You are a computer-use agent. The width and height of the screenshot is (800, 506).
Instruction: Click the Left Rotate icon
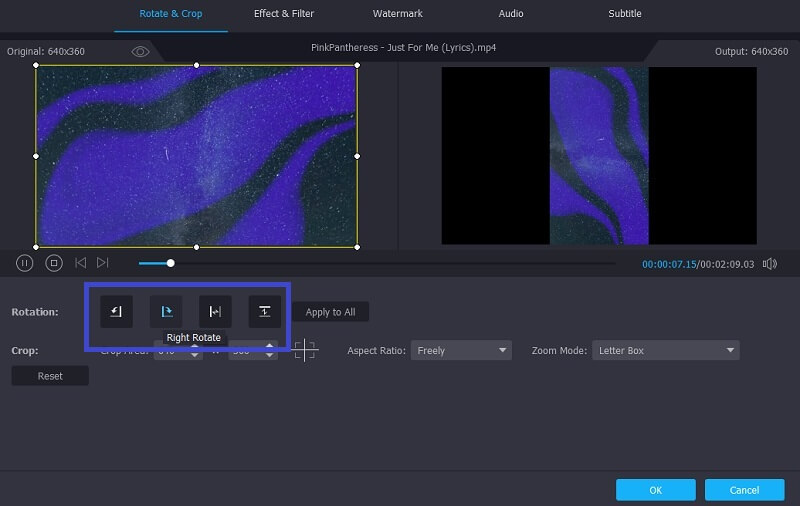point(116,312)
